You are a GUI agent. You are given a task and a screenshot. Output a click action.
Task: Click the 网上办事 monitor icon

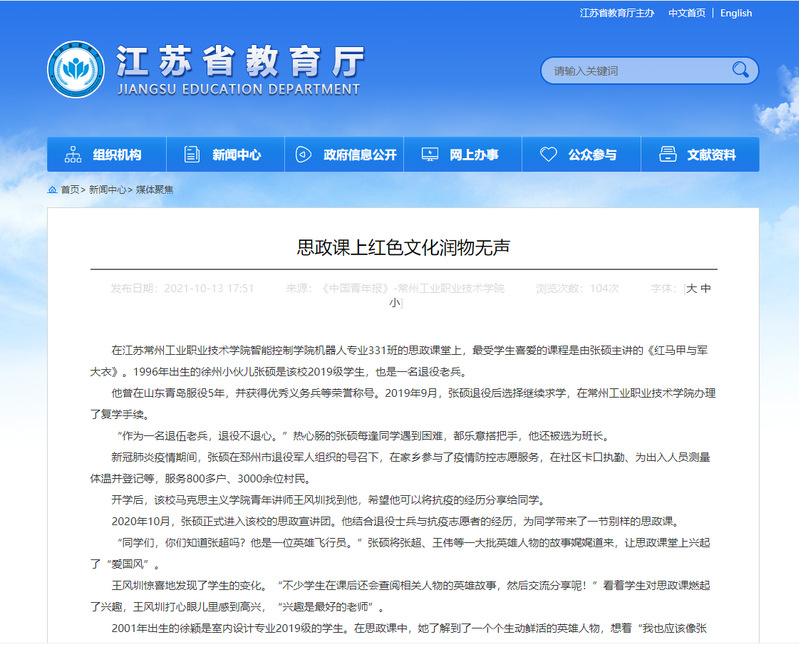pyautogui.click(x=429, y=155)
